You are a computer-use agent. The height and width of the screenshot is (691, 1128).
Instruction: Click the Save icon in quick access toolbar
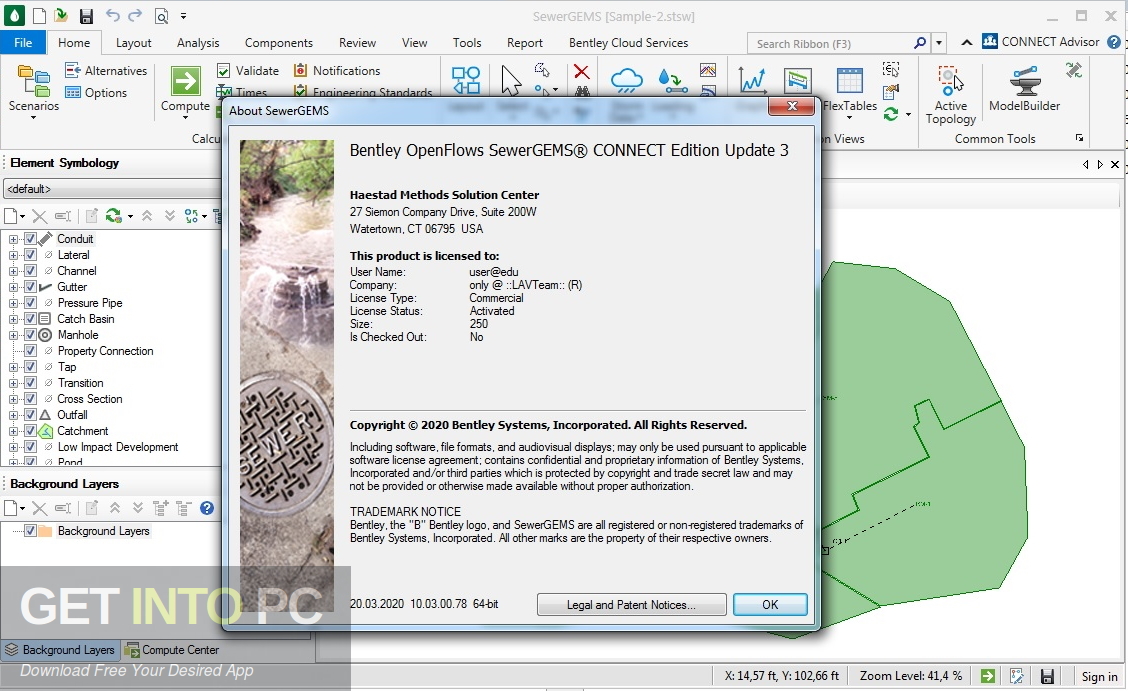tap(86, 16)
